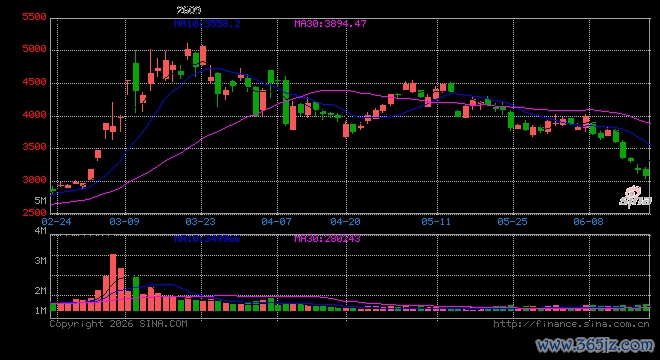Click the 3500 price axis label
The height and width of the screenshot is (360, 660).
click(35, 147)
